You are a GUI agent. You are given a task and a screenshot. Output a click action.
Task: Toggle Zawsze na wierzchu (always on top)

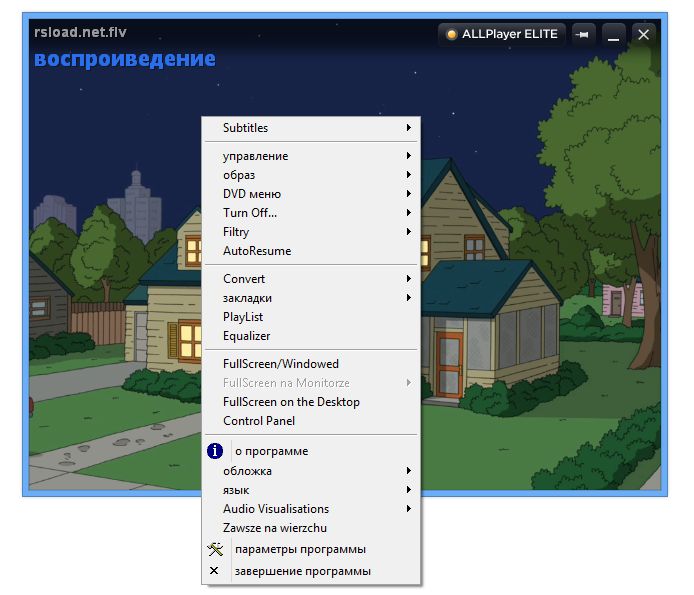click(311, 528)
